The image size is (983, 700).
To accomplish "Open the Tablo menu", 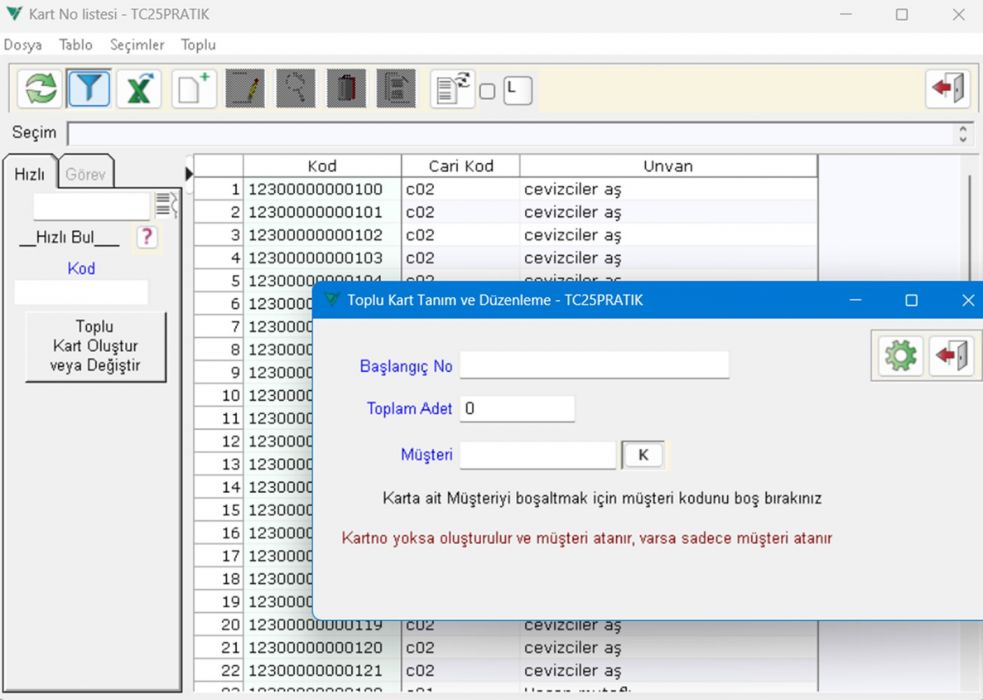I will pyautogui.click(x=75, y=45).
